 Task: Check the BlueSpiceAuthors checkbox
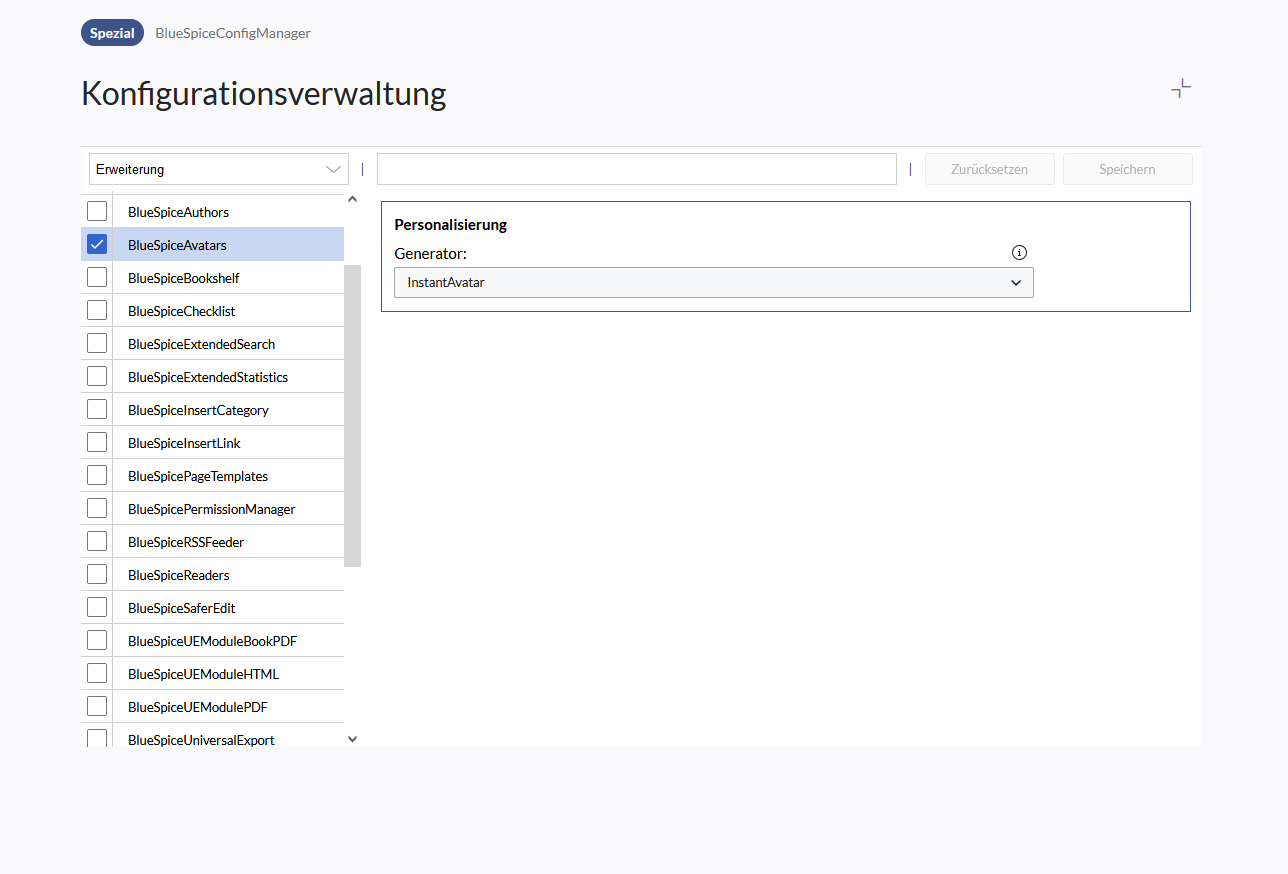pyautogui.click(x=97, y=211)
